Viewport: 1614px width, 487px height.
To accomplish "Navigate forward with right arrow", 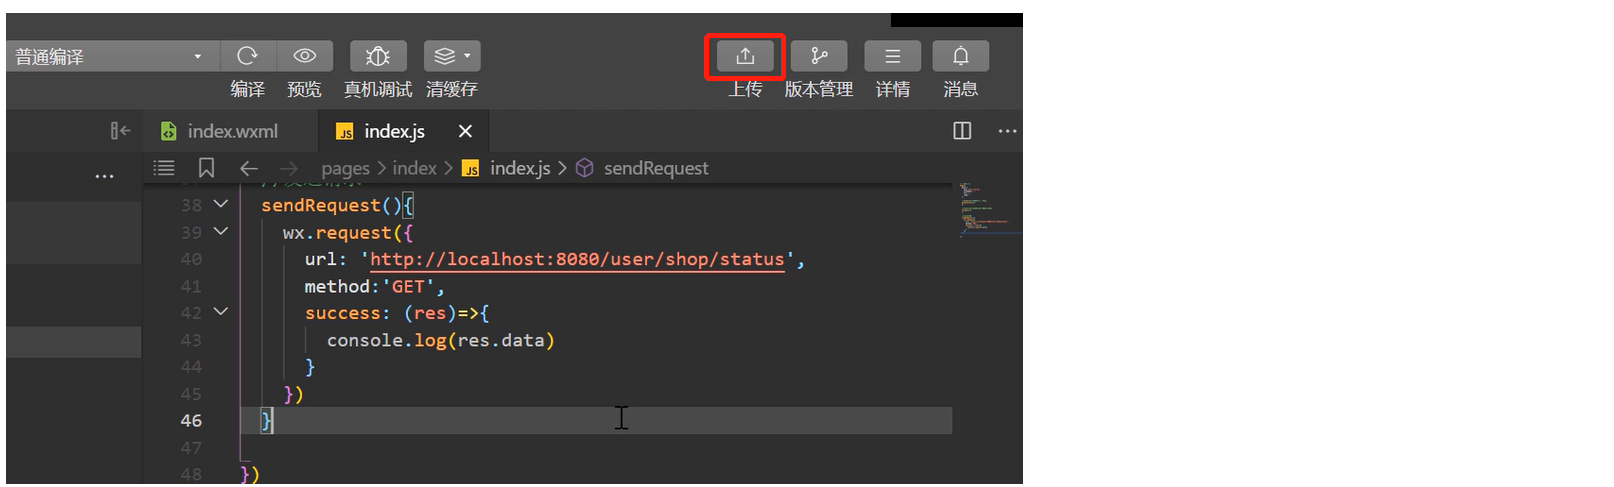I will pyautogui.click(x=289, y=168).
